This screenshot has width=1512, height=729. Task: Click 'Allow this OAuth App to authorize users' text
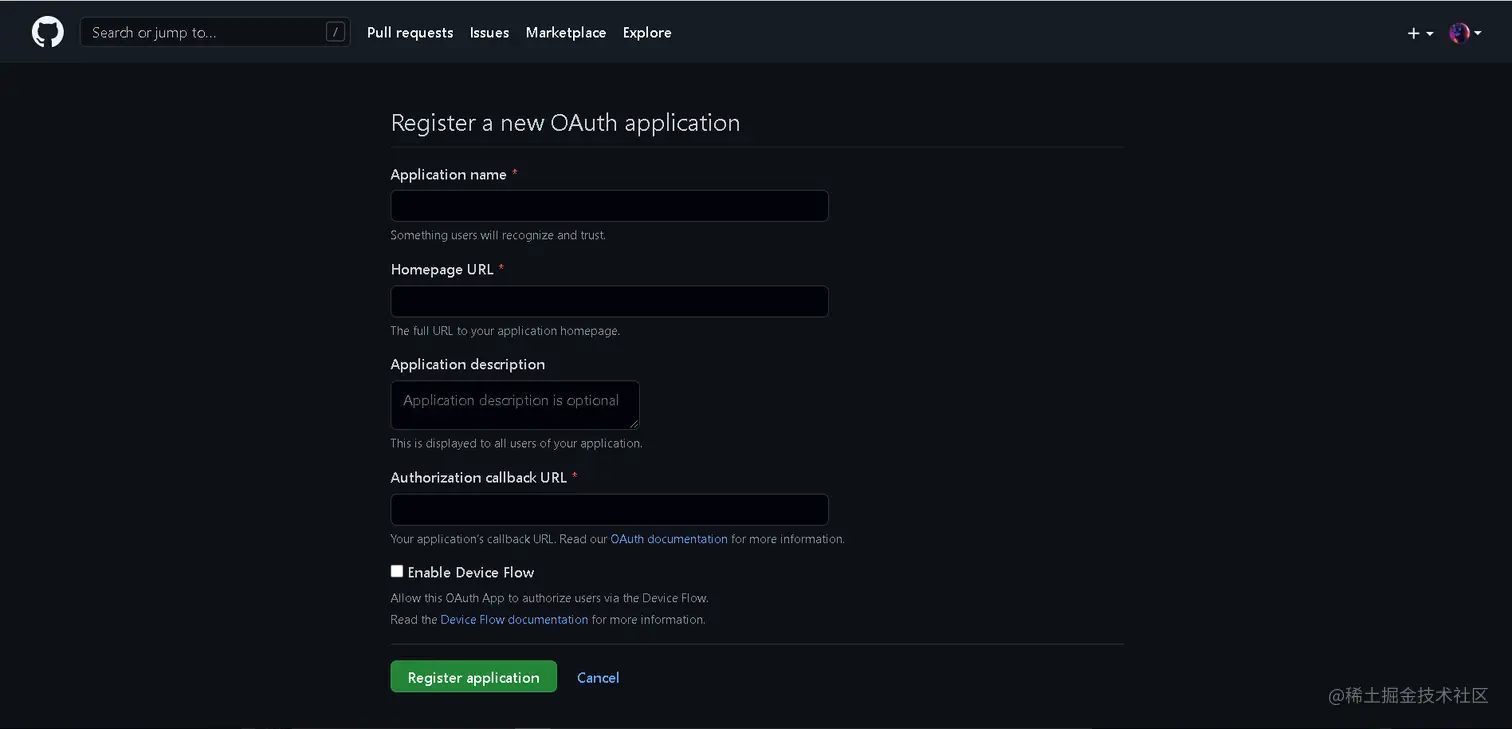549,598
